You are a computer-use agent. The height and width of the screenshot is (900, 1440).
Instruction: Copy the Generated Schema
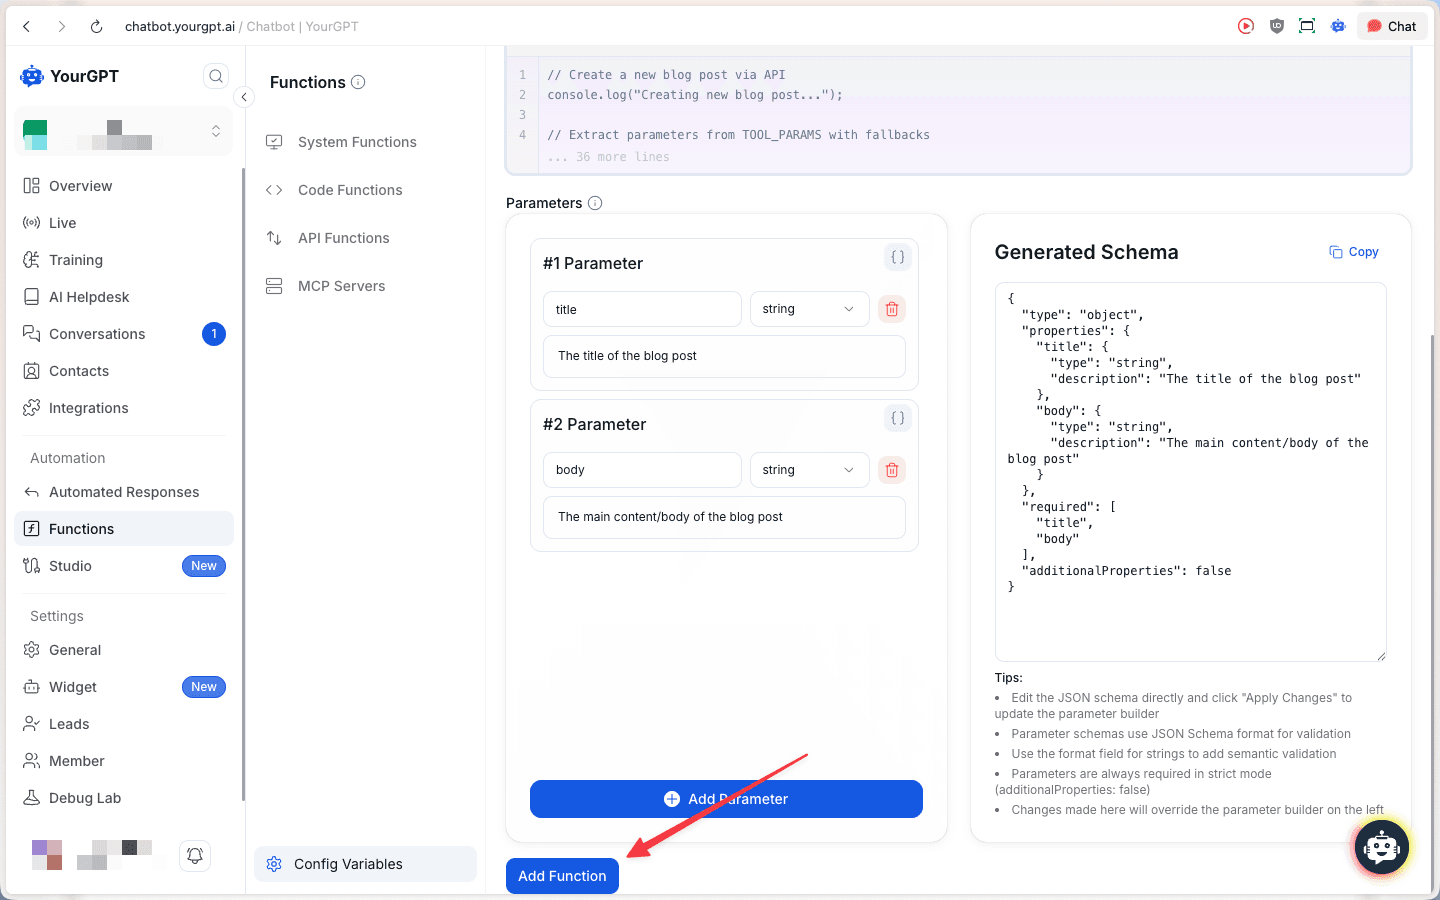(x=1353, y=251)
